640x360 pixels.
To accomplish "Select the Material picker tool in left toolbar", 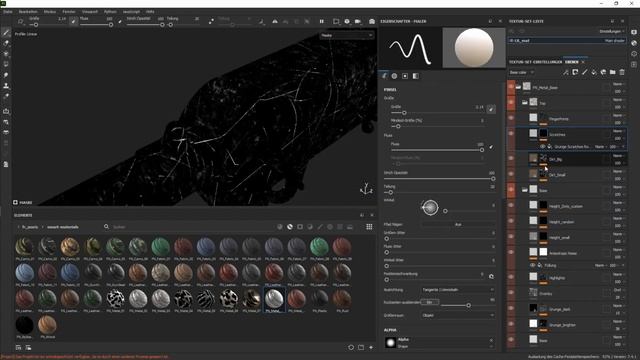I will click(6, 96).
